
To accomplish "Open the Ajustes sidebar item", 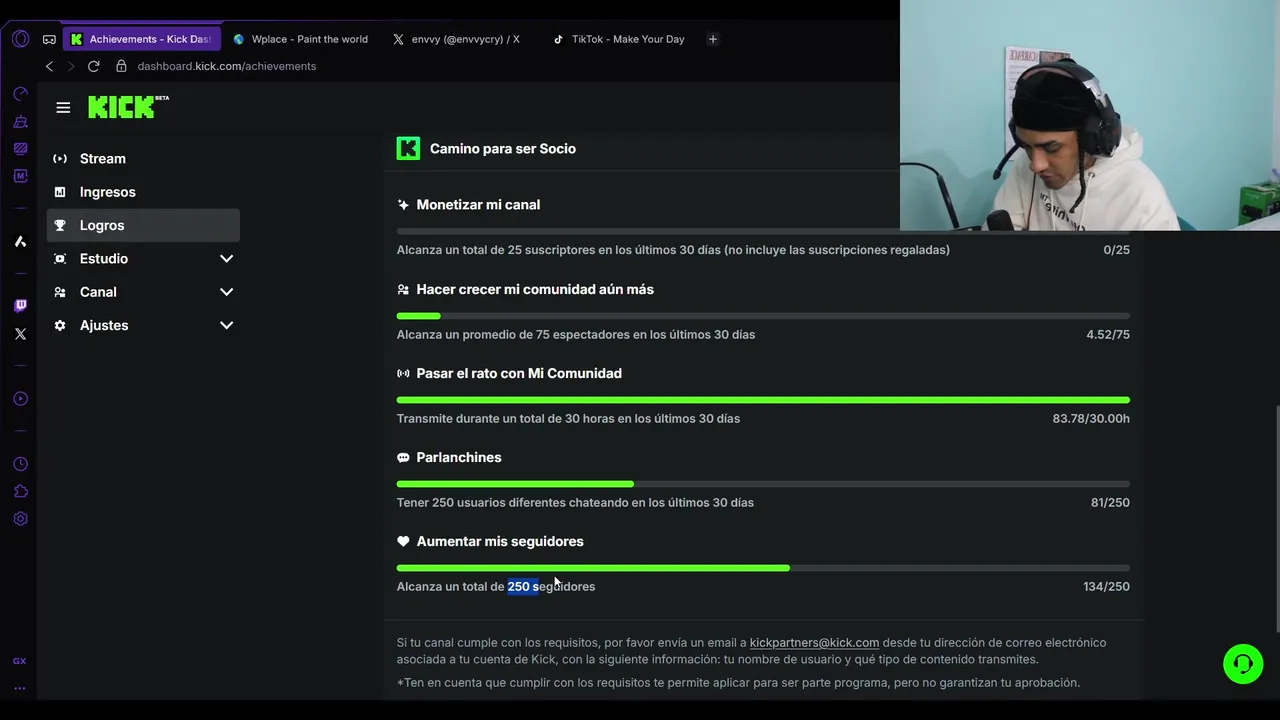I will [x=143, y=325].
